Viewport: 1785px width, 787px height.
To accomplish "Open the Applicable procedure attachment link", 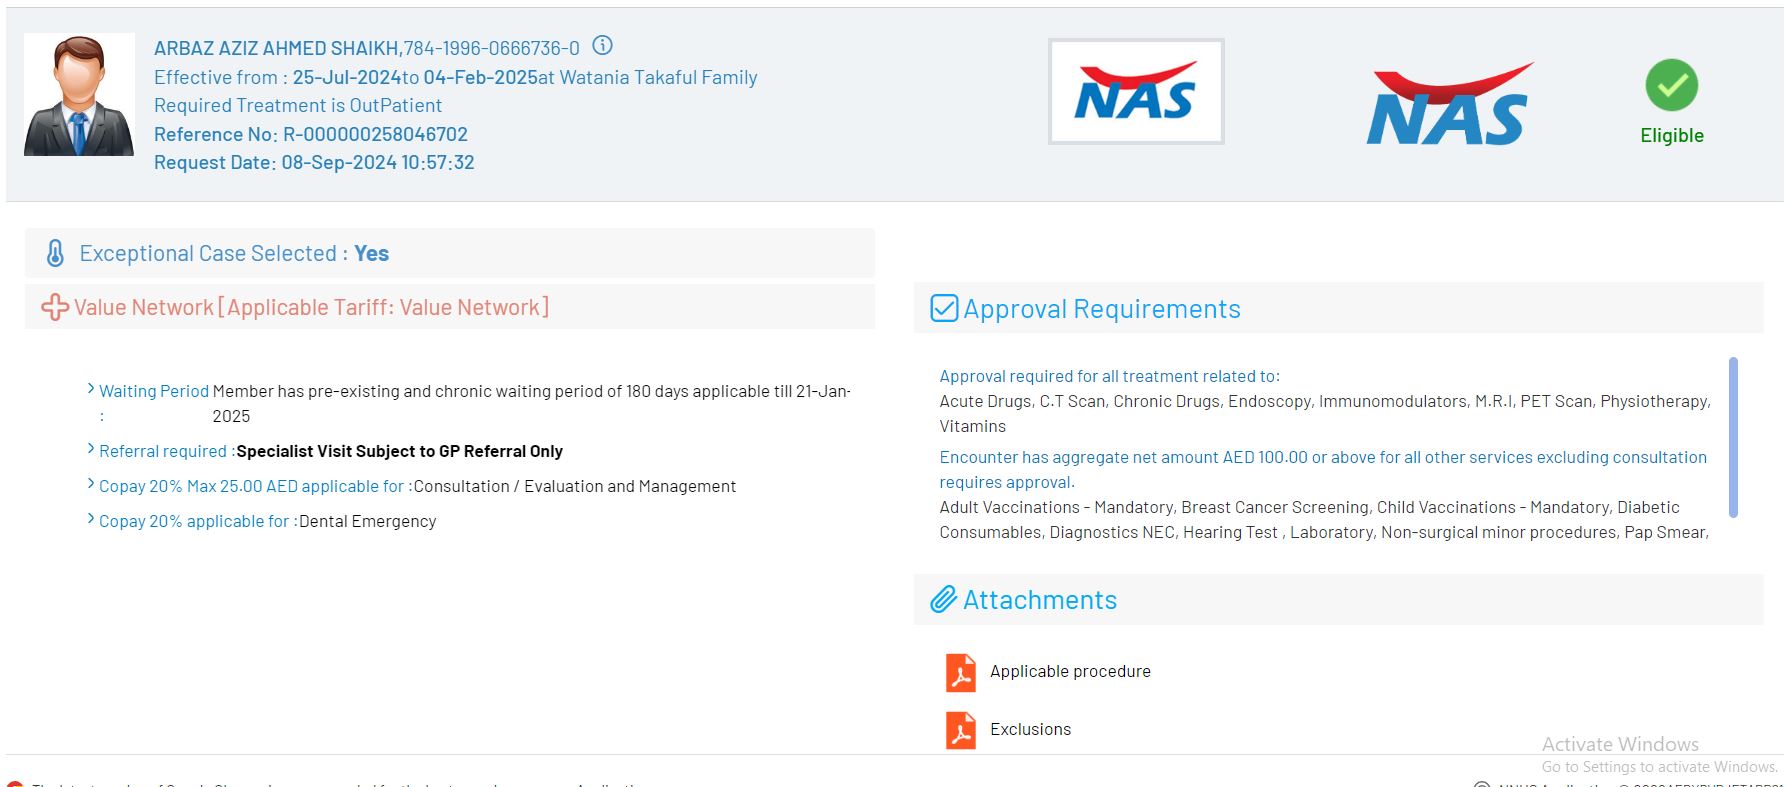I will 1070,672.
